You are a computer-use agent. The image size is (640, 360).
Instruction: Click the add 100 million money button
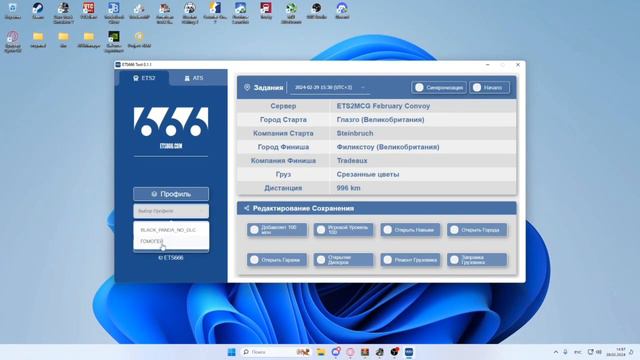[277, 230]
